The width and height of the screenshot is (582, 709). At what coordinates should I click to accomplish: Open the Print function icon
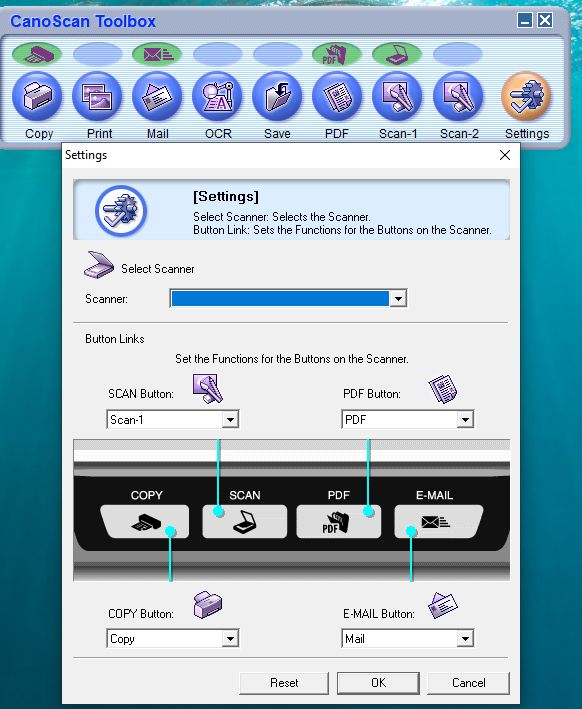[x=97, y=96]
